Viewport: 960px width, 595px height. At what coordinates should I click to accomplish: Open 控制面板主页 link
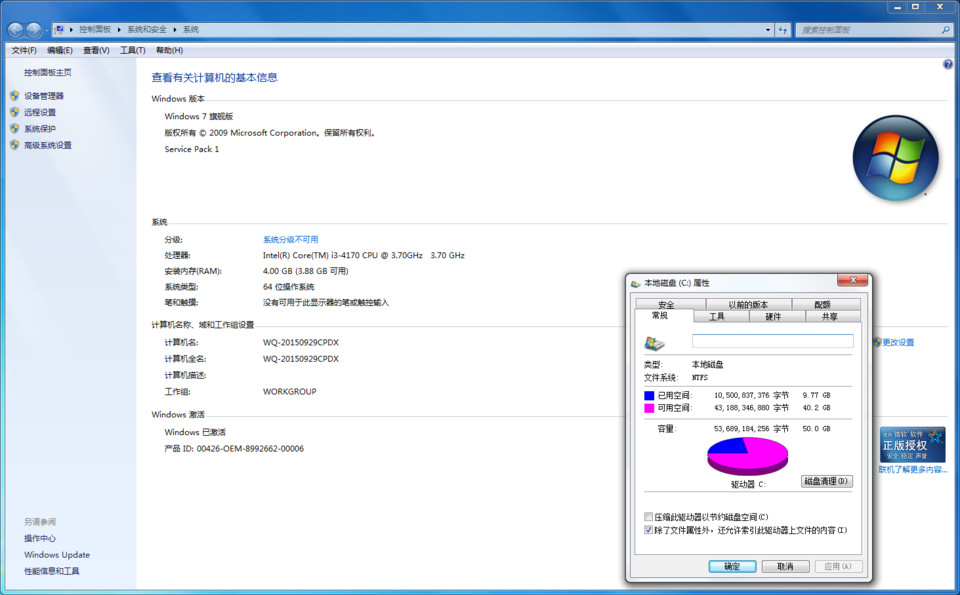(48, 72)
